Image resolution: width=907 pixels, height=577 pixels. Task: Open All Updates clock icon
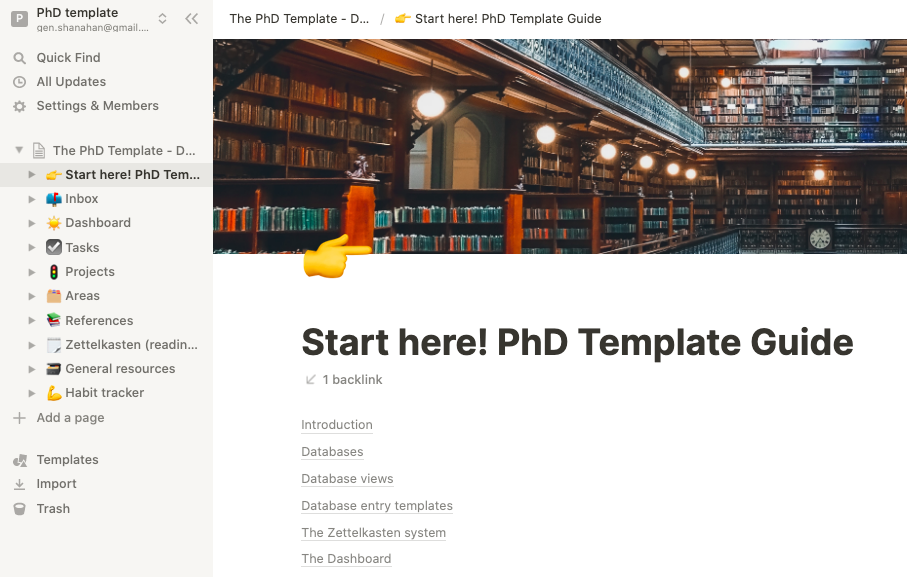[19, 82]
